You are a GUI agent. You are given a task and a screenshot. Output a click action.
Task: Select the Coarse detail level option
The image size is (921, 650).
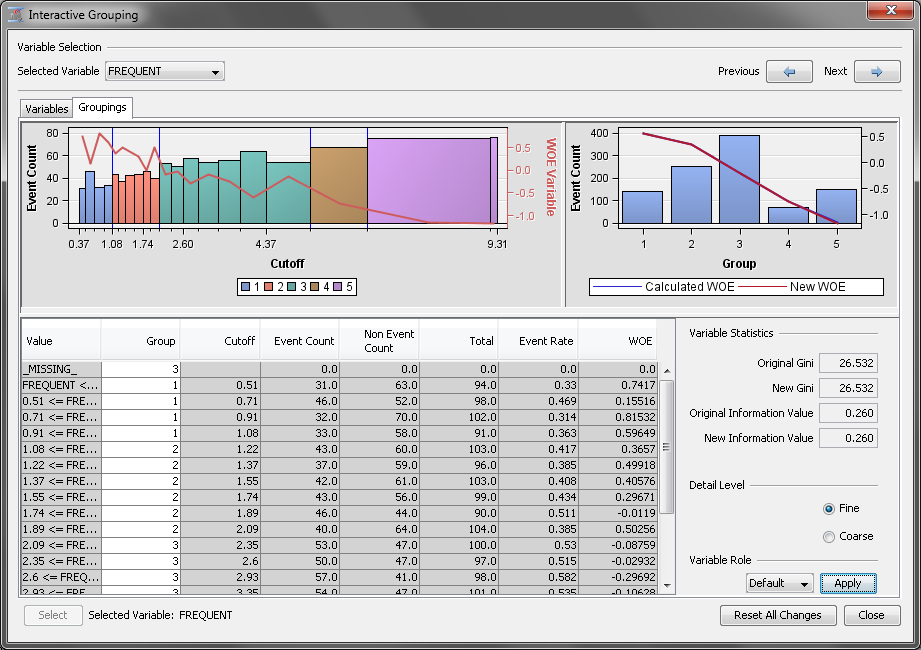click(x=828, y=536)
